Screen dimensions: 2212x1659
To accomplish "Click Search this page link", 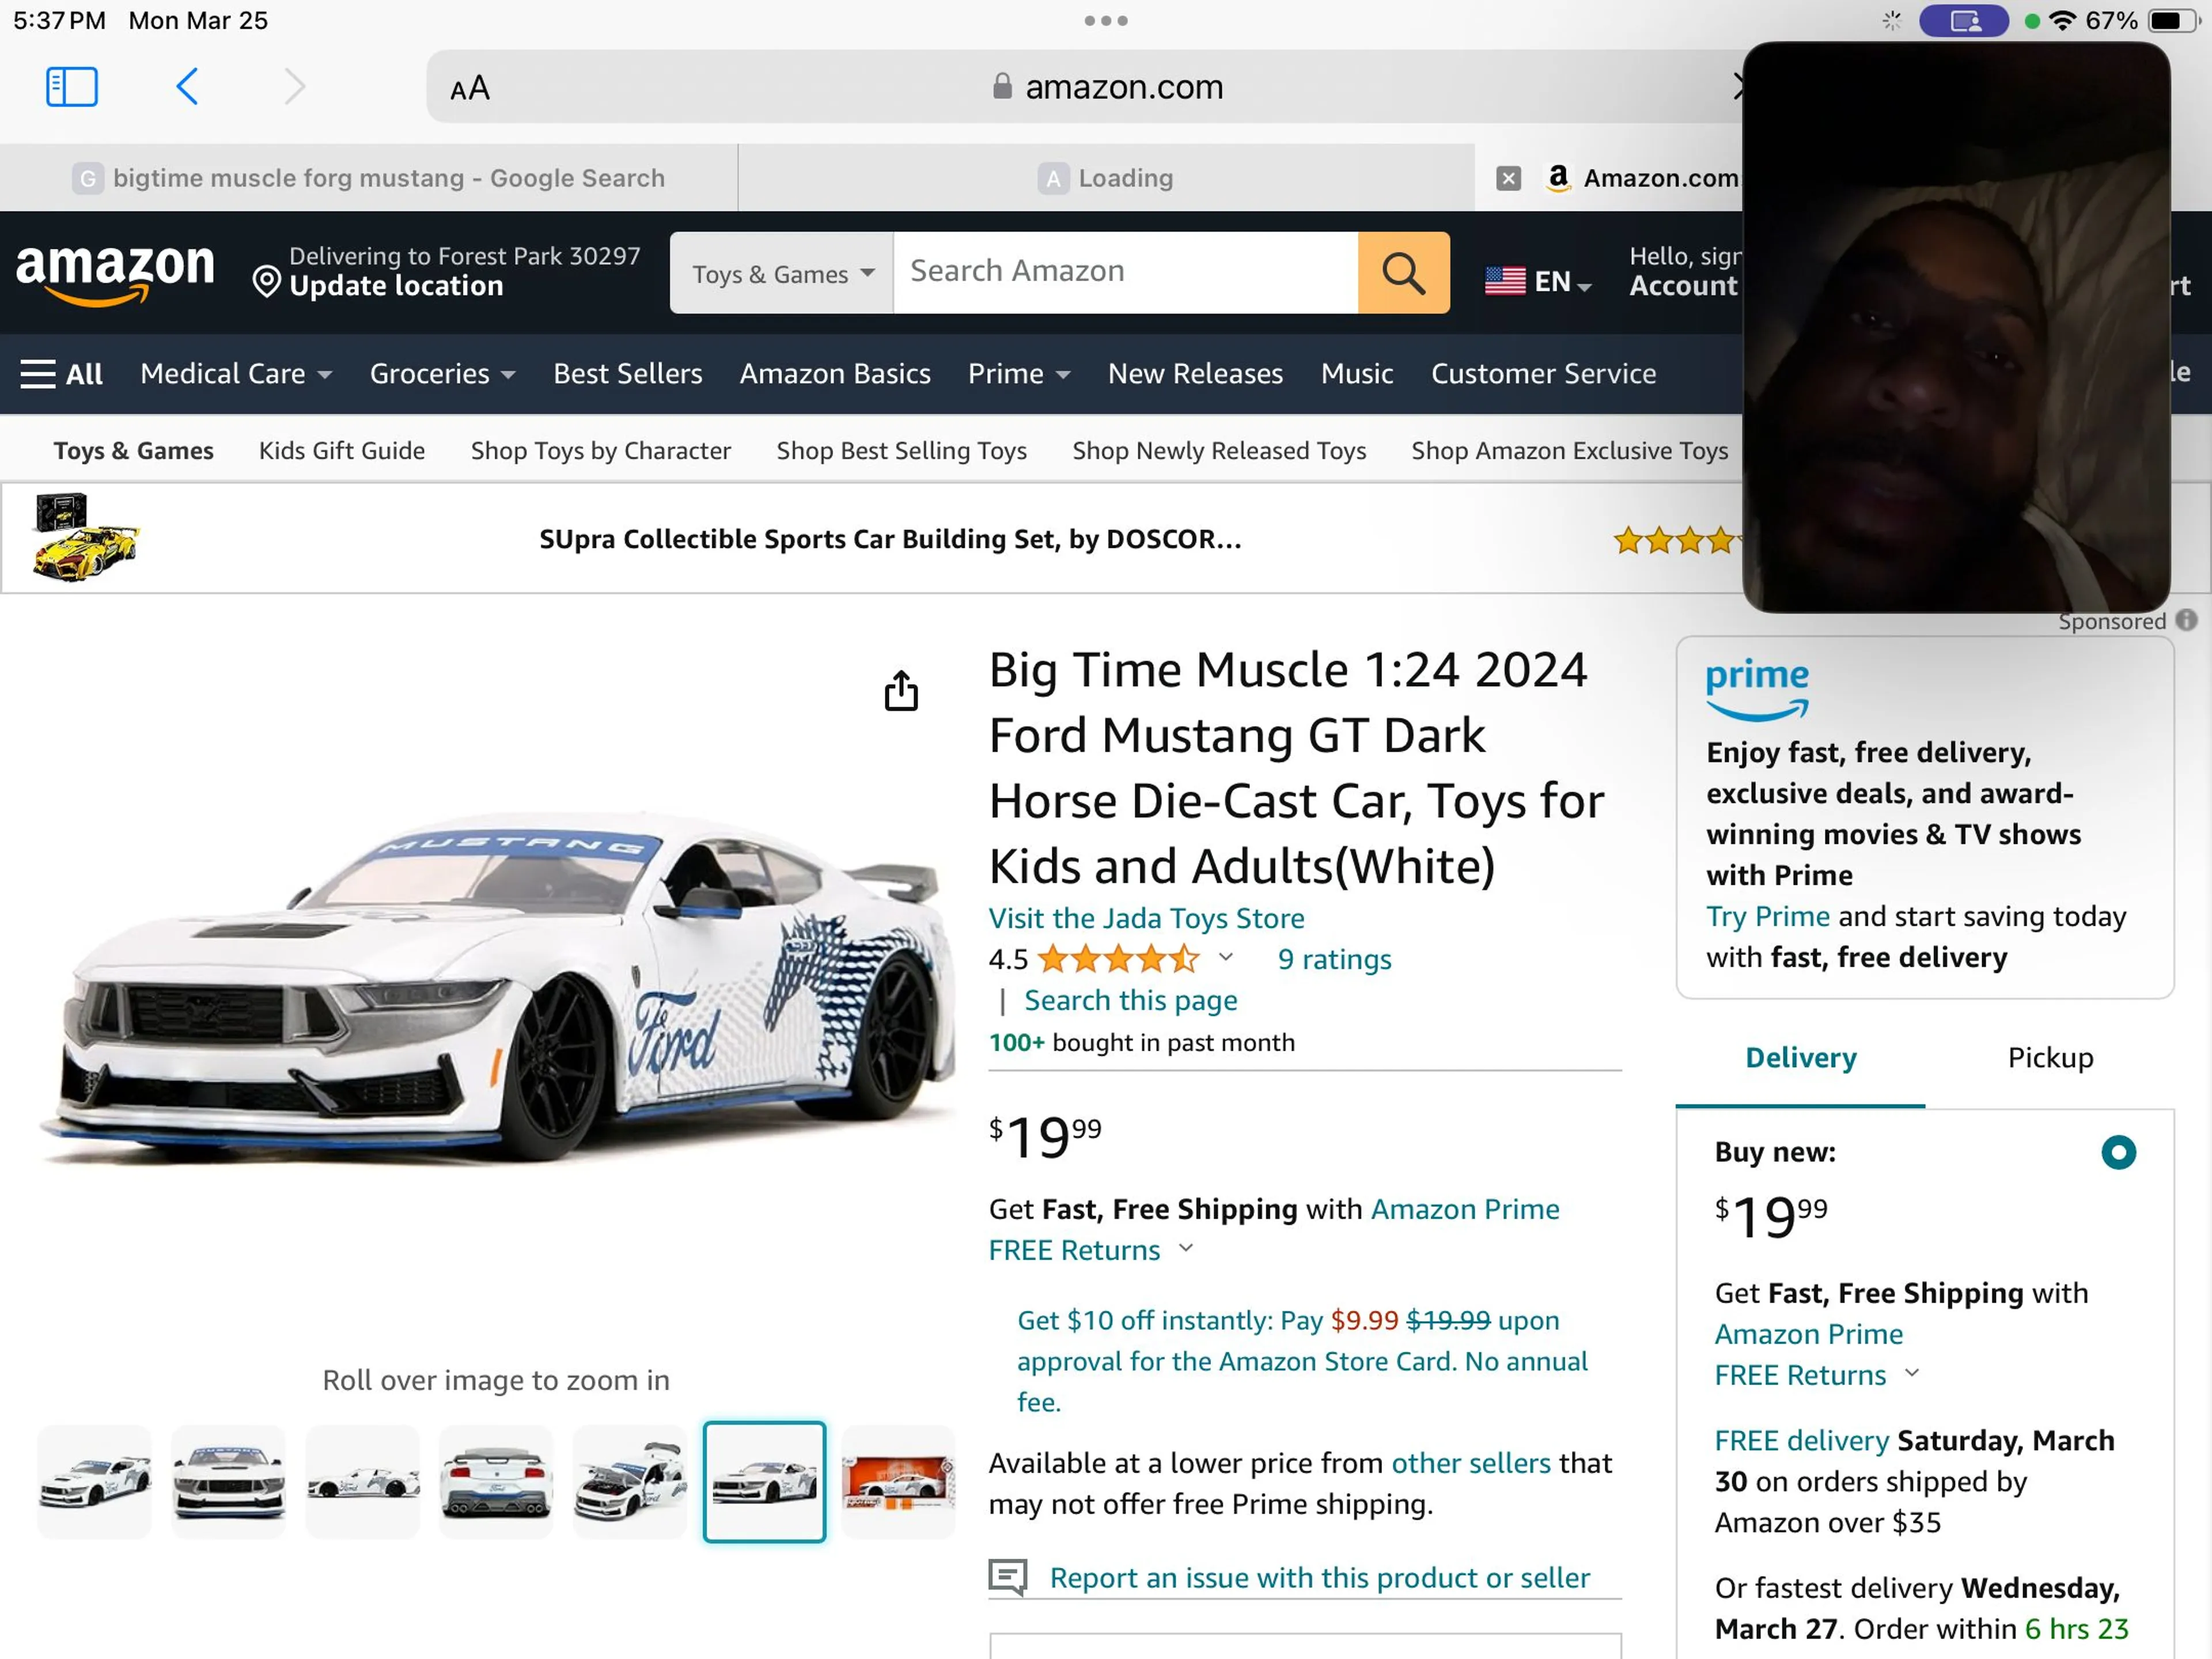I will [x=1130, y=1000].
